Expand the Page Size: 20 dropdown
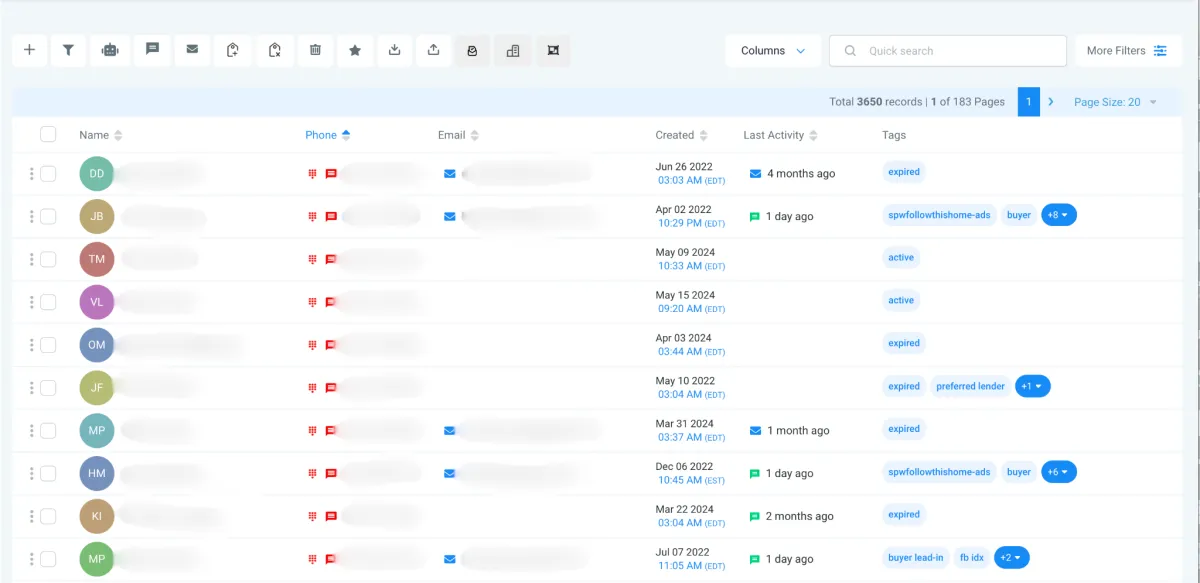The width and height of the screenshot is (1200, 583). pyautogui.click(x=1115, y=102)
